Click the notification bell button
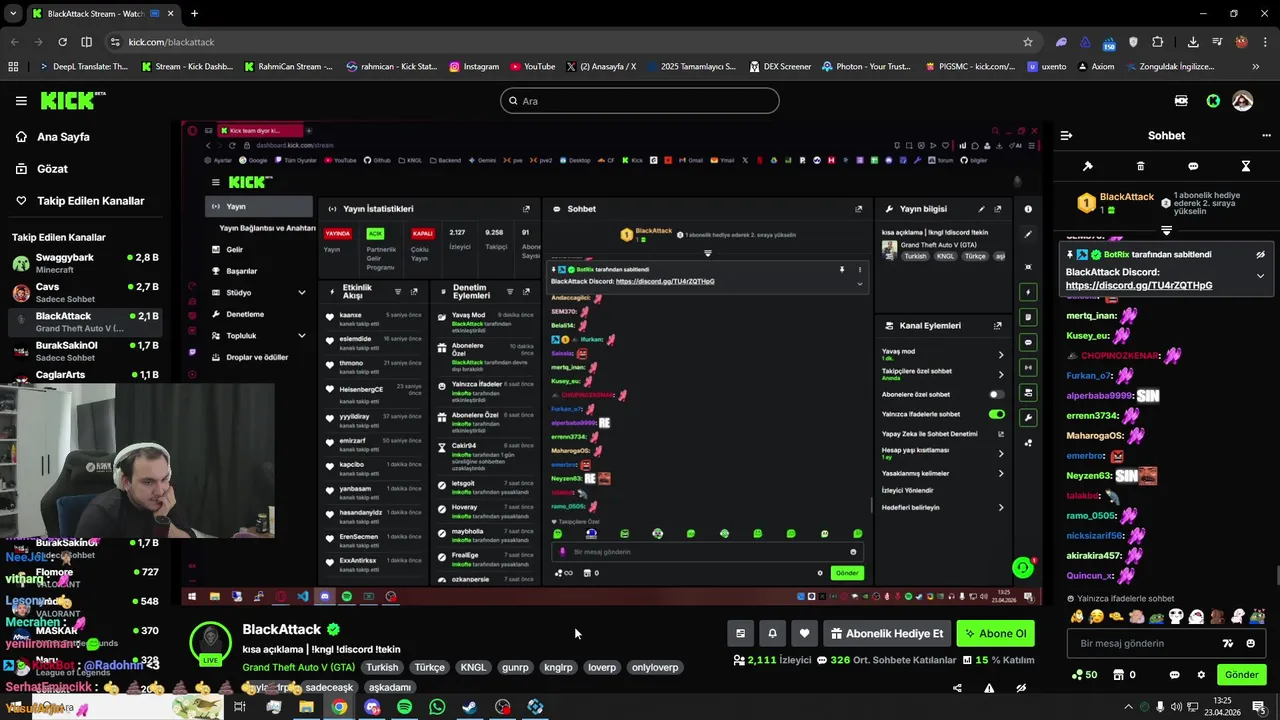The image size is (1280, 720). click(772, 633)
